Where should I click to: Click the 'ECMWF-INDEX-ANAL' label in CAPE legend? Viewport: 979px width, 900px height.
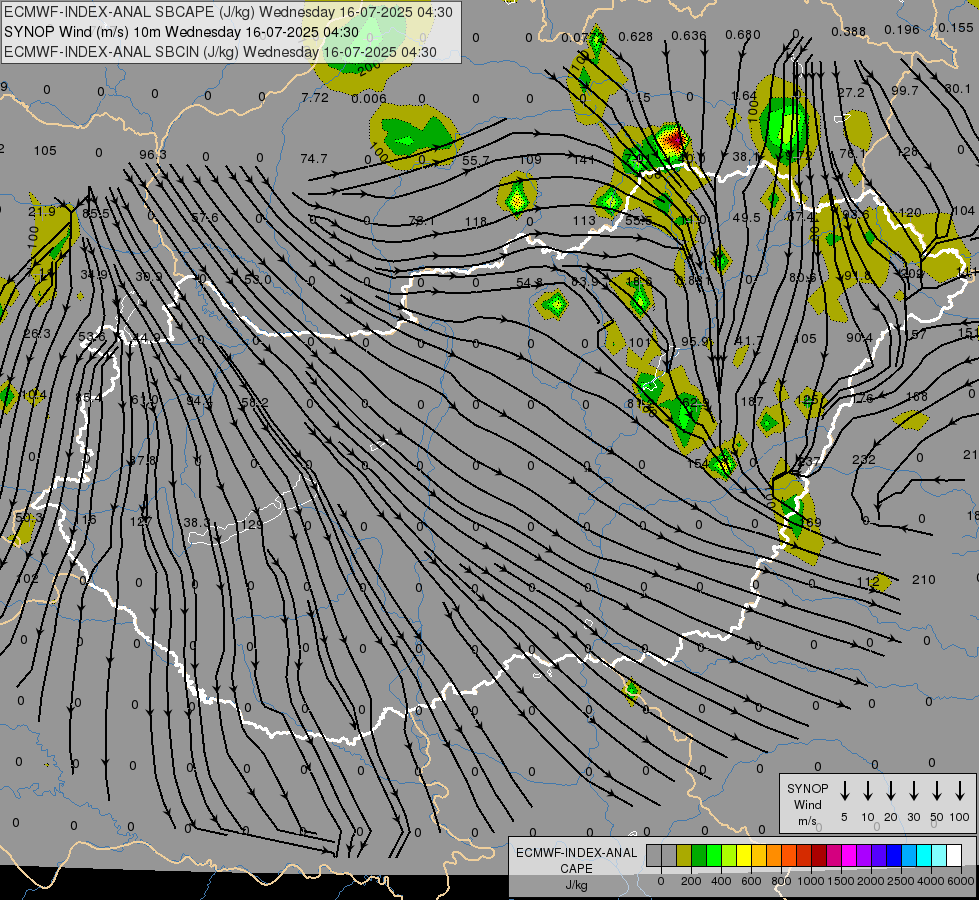point(576,853)
